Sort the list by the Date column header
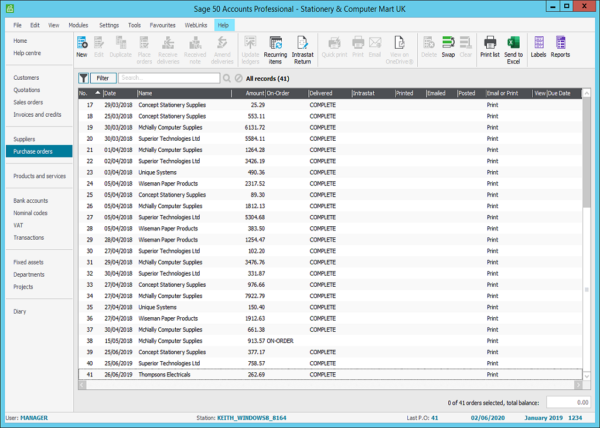Screen dimensions: 600x428 click(109, 92)
